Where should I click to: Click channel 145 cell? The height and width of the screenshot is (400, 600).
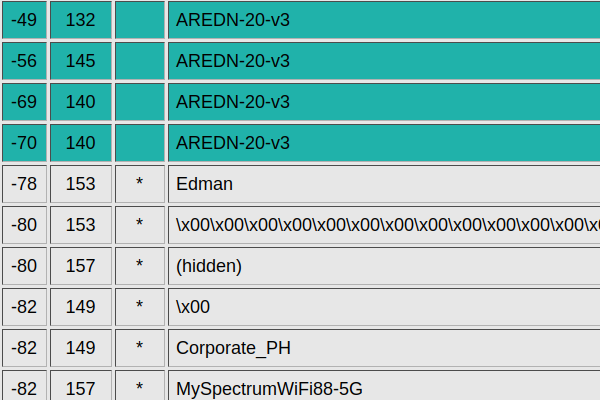[81, 61]
